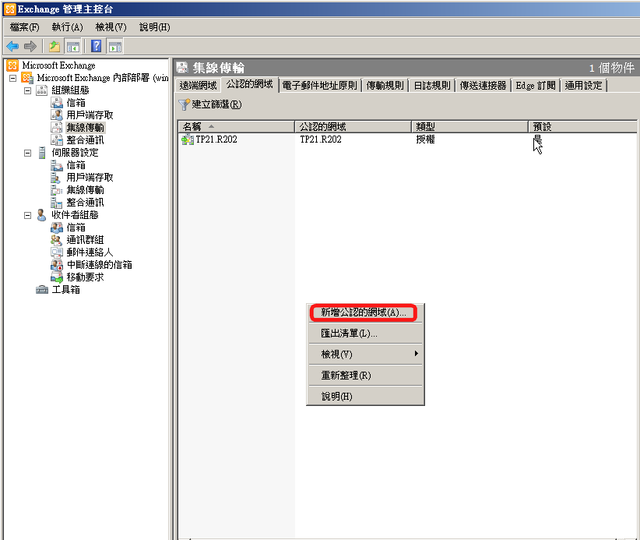Toggle the action pane toolbar icon

116,47
